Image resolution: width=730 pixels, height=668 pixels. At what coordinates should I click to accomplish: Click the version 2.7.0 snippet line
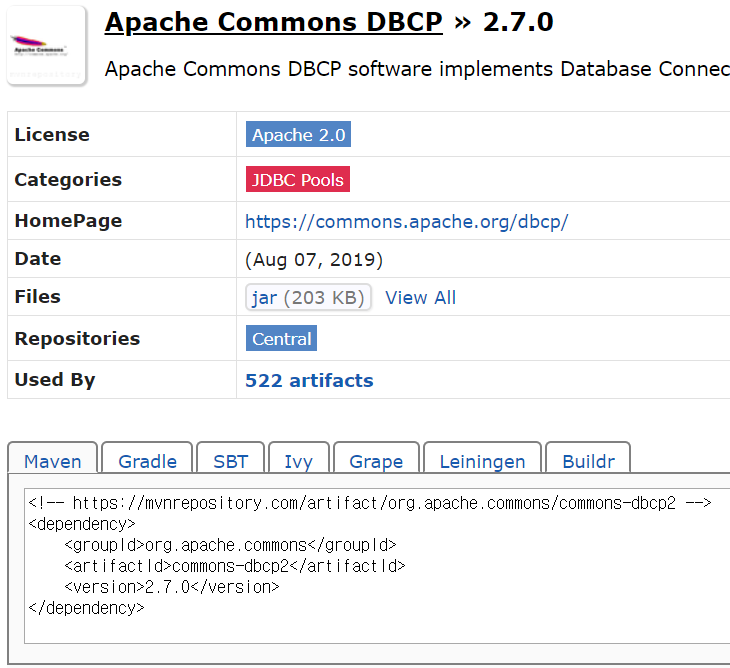[172, 587]
